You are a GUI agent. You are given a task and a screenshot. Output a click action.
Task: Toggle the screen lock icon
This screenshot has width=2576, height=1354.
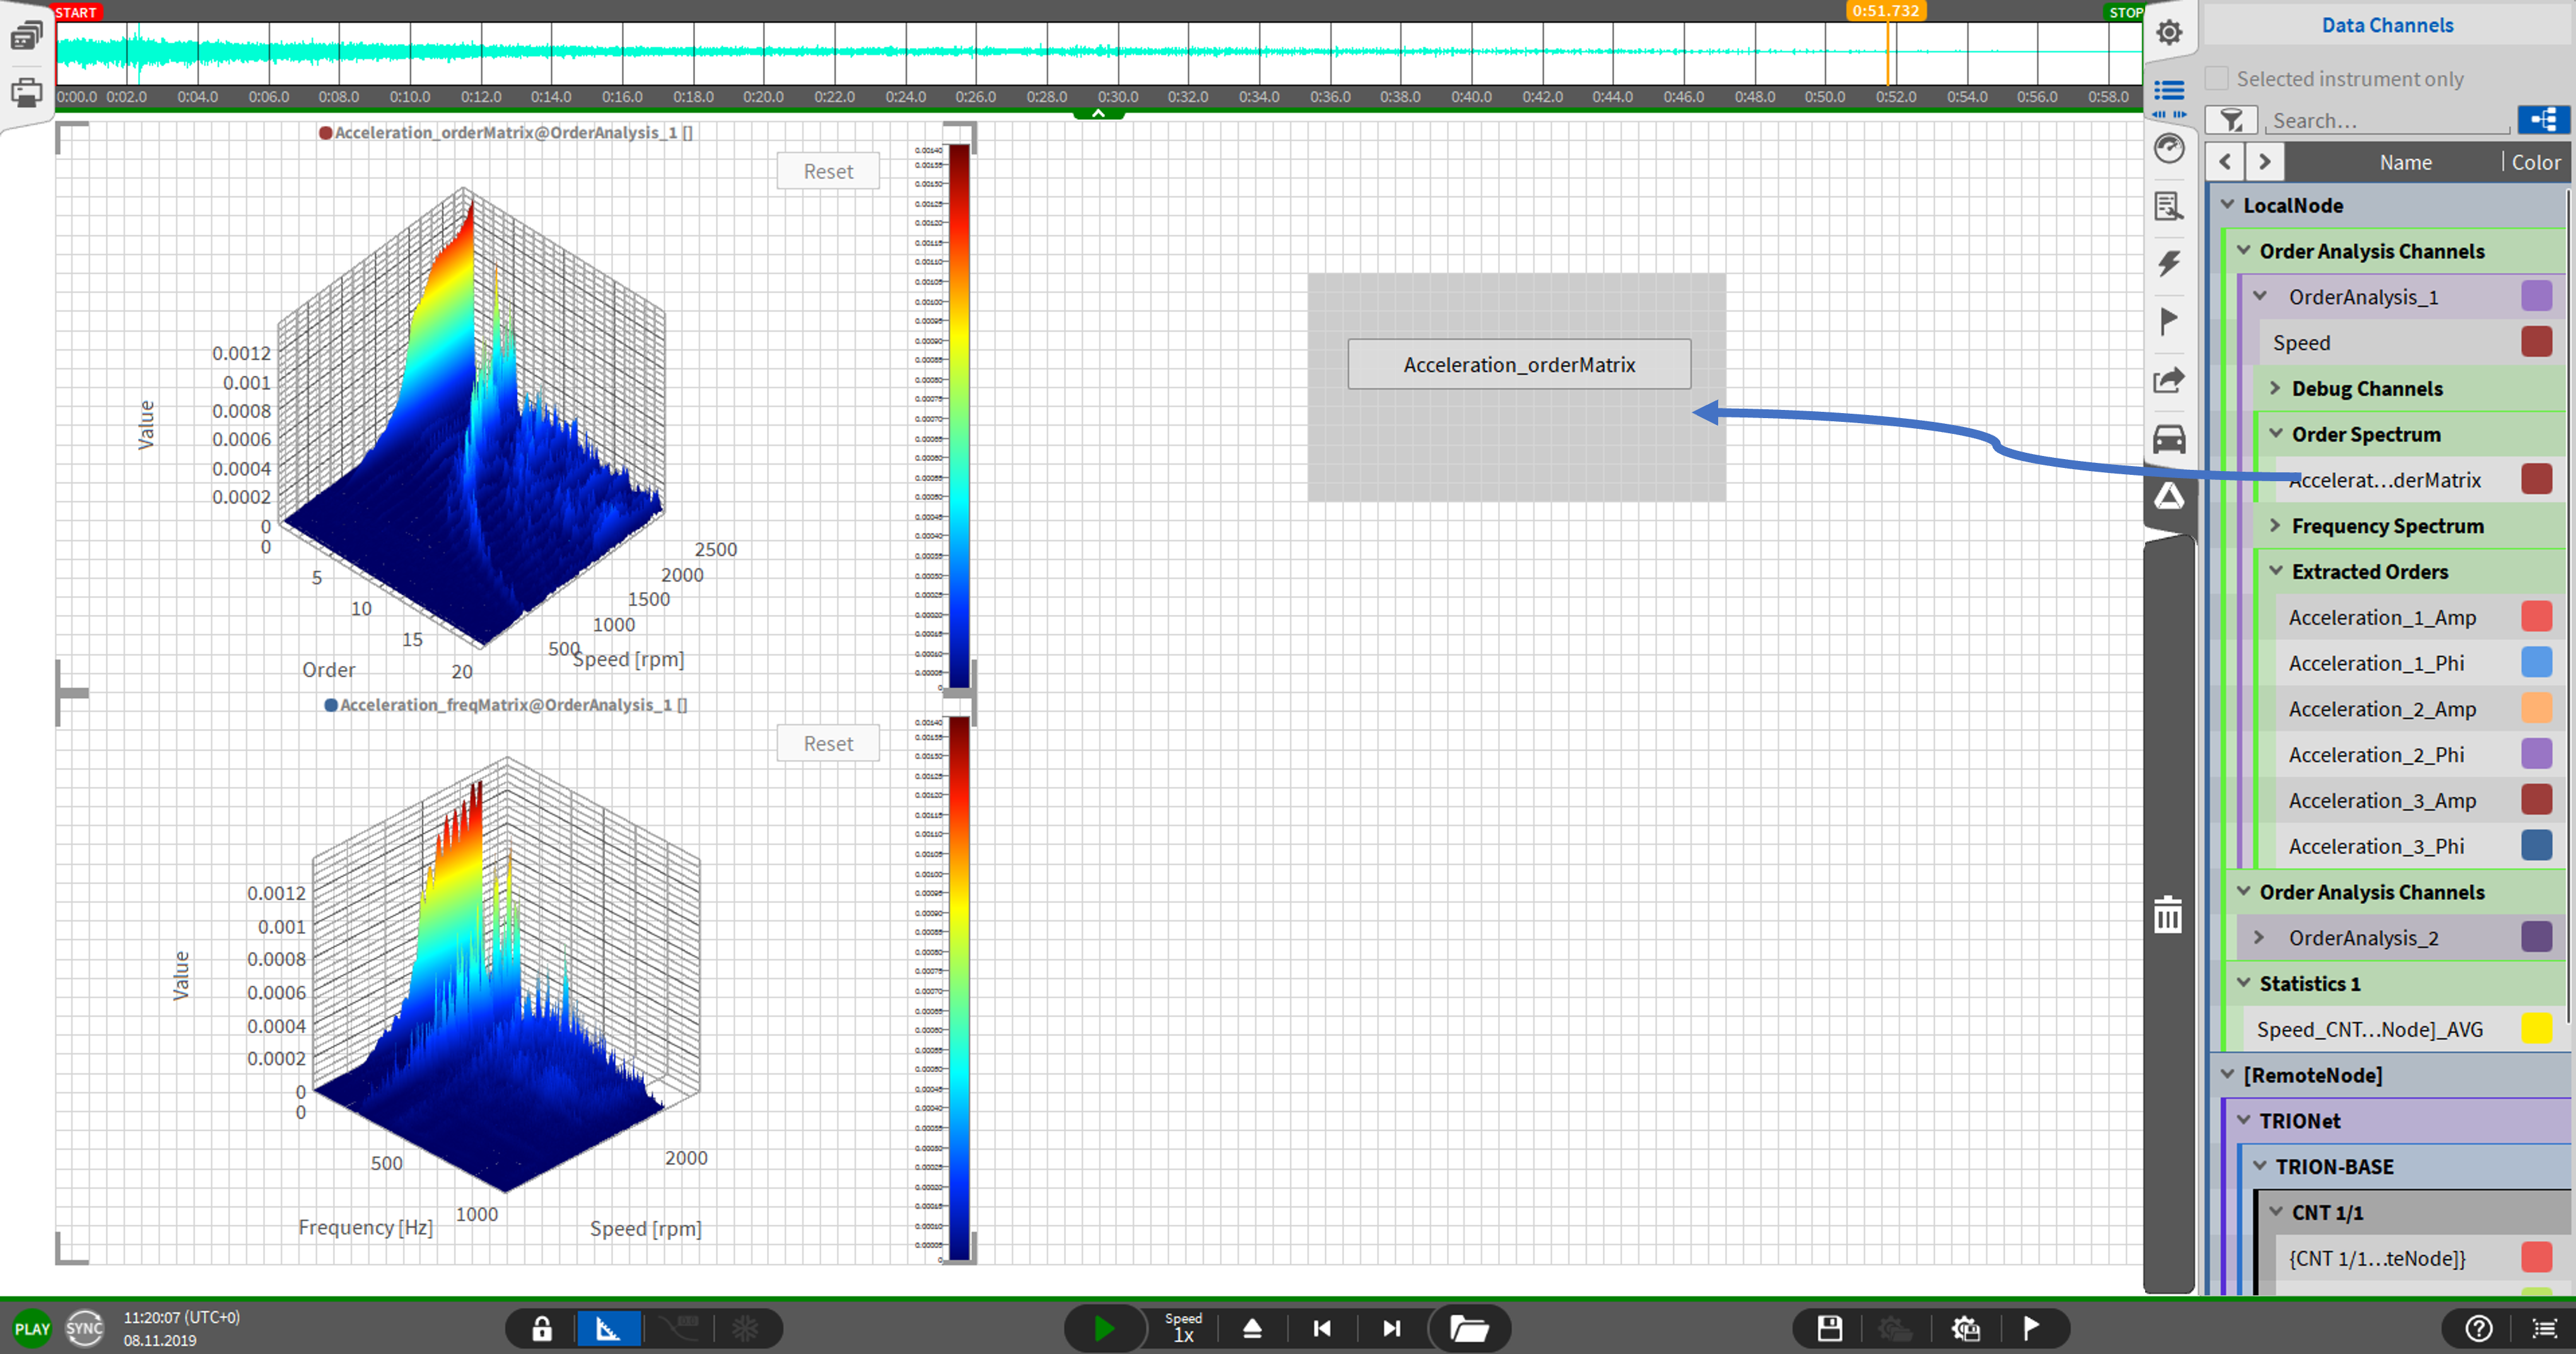541,1328
